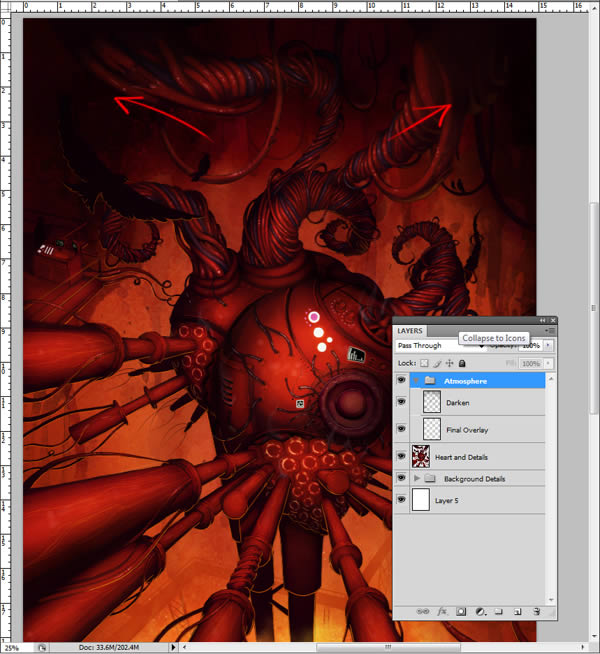Create a new layer

[517, 611]
